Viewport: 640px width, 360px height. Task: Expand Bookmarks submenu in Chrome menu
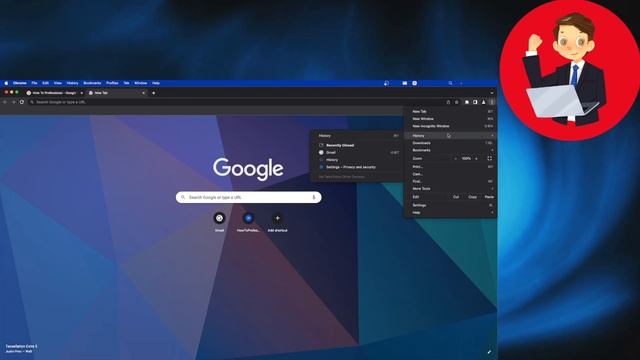451,150
